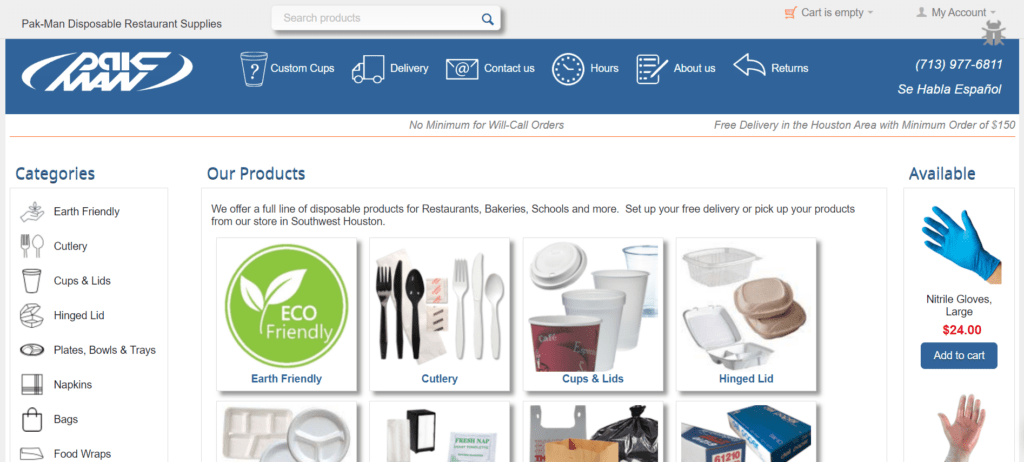Open Hours via the clock icon
Image resolution: width=1024 pixels, height=462 pixels.
pyautogui.click(x=568, y=69)
